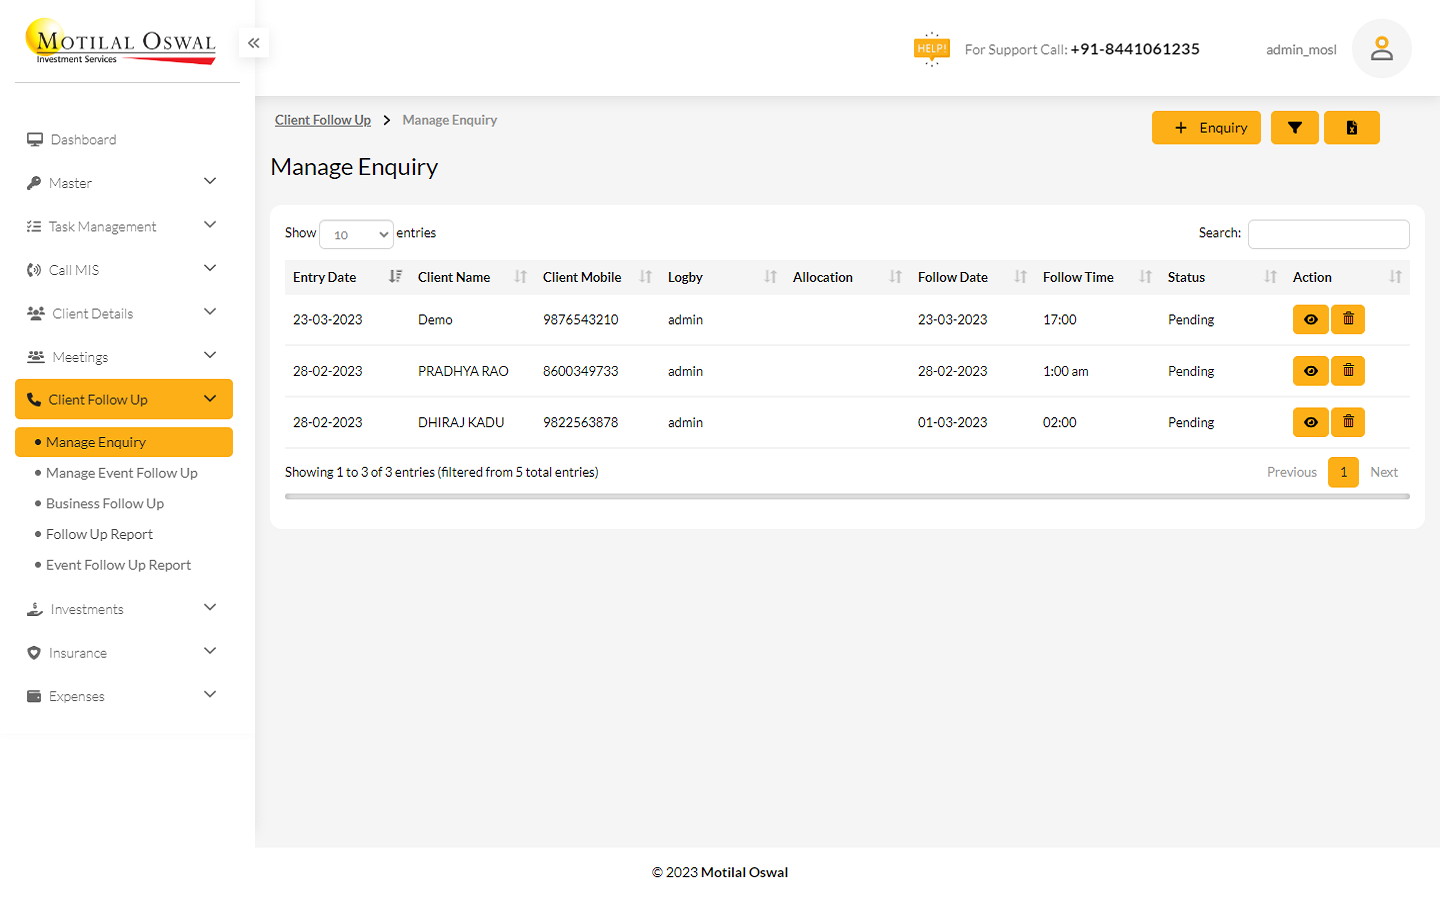Click the Client Details people icon
Viewport: 1440px width, 897px height.
(36, 313)
